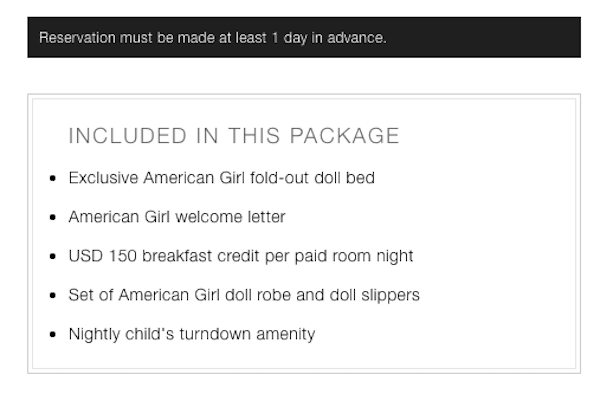The height and width of the screenshot is (394, 600).
Task: Click the word 'INCLUDED' in the heading
Action: [x=127, y=136]
